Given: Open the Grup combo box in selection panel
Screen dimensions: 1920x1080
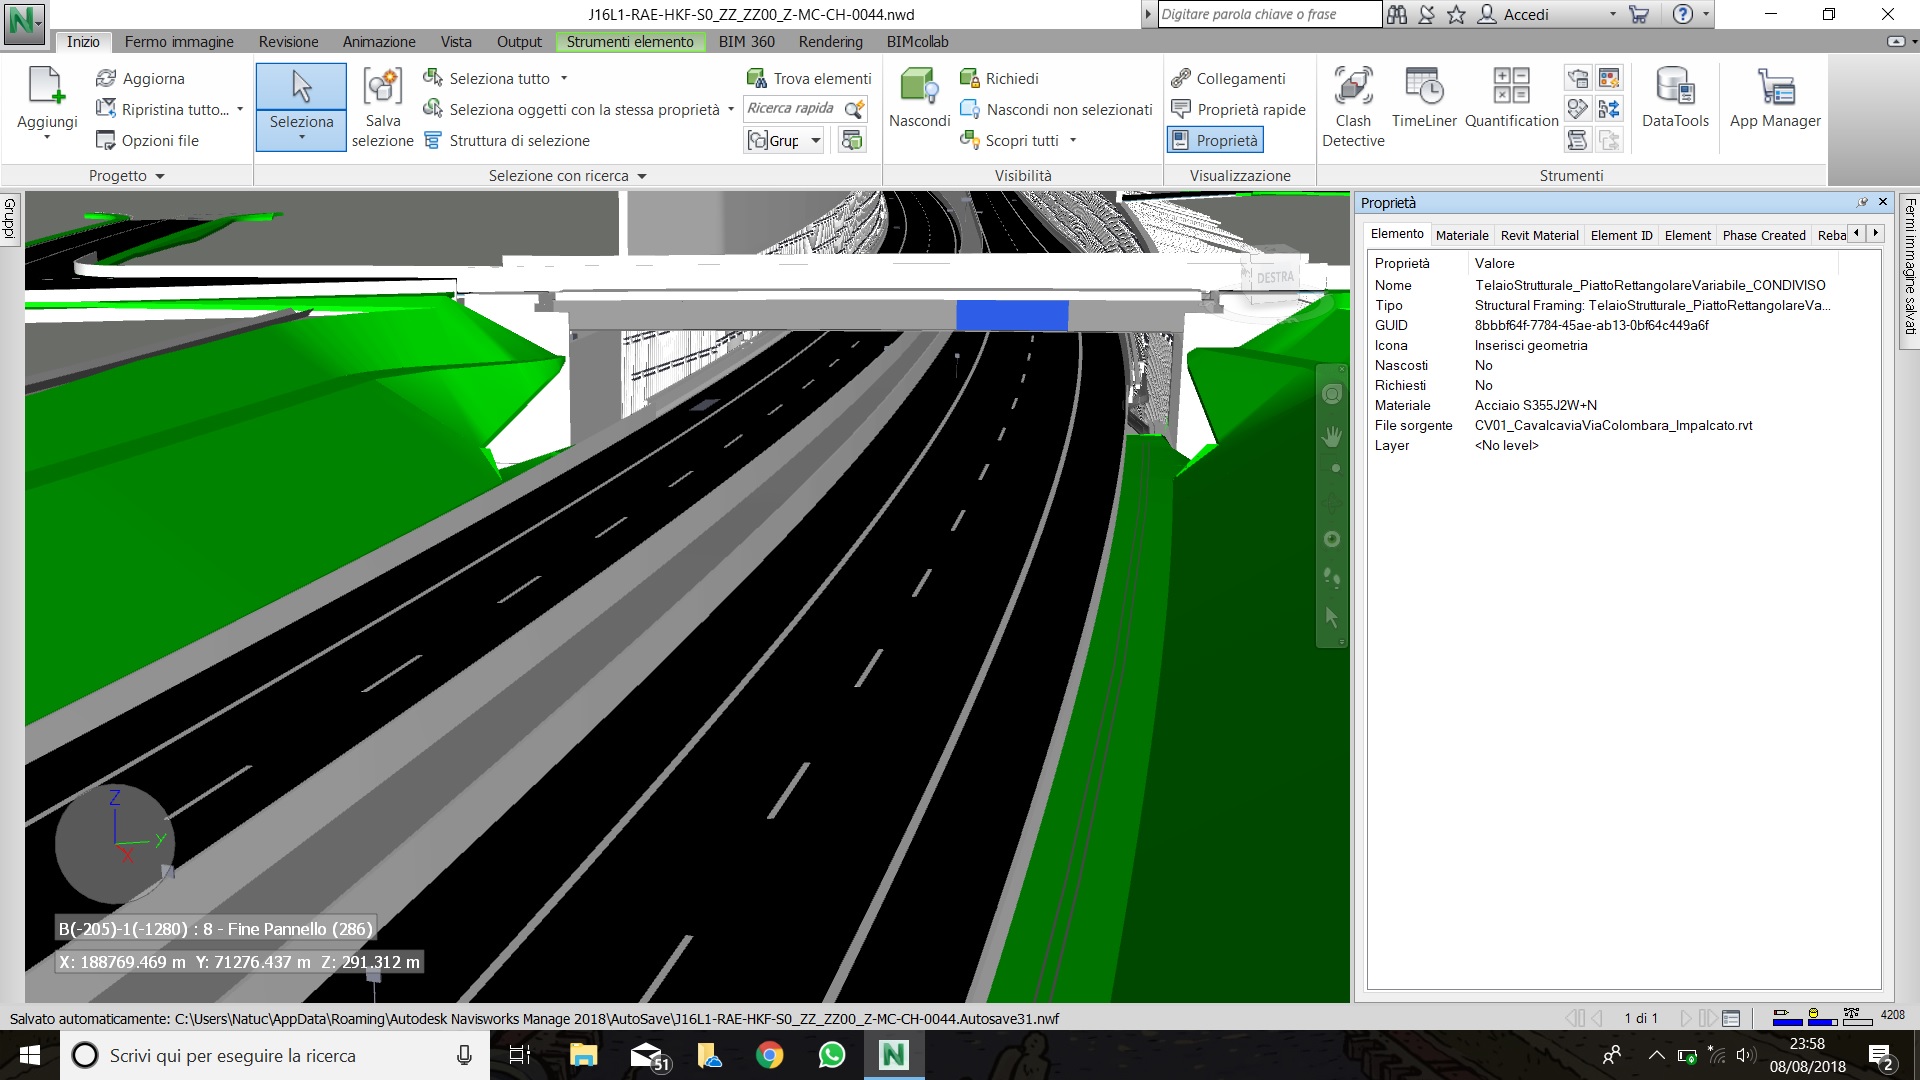Looking at the screenshot, I should pos(785,140).
